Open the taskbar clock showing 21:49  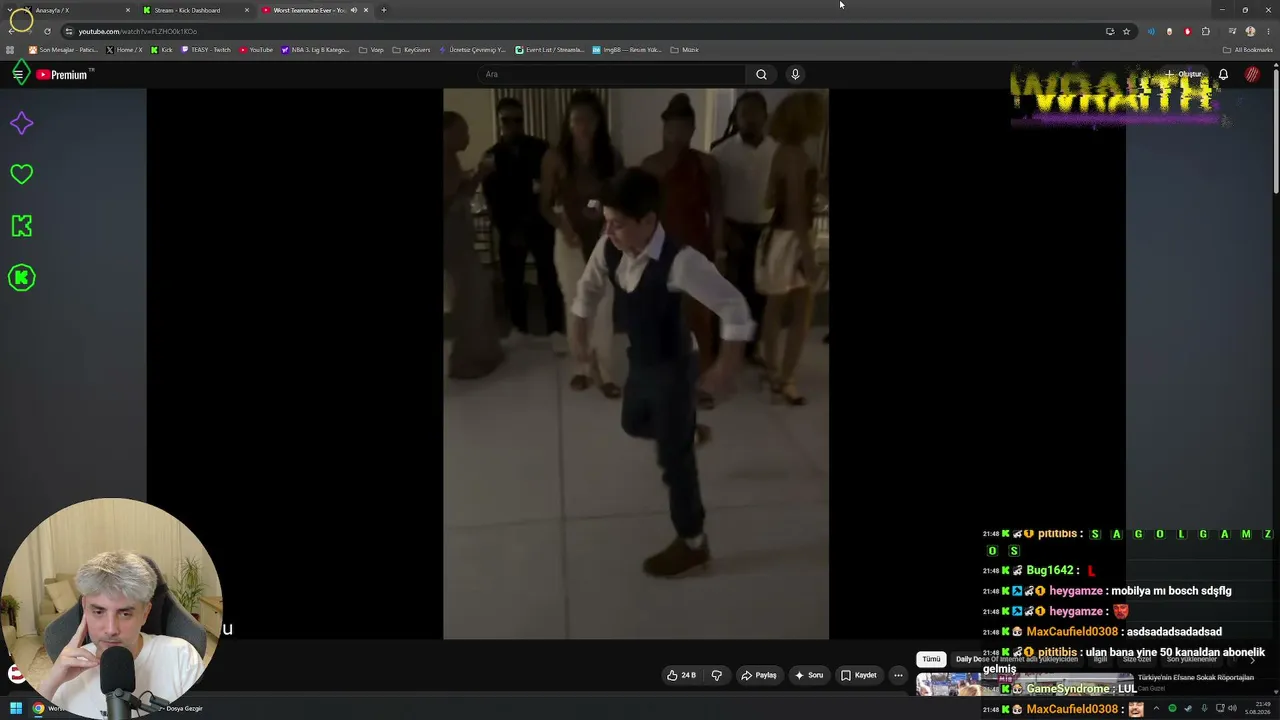click(1256, 708)
